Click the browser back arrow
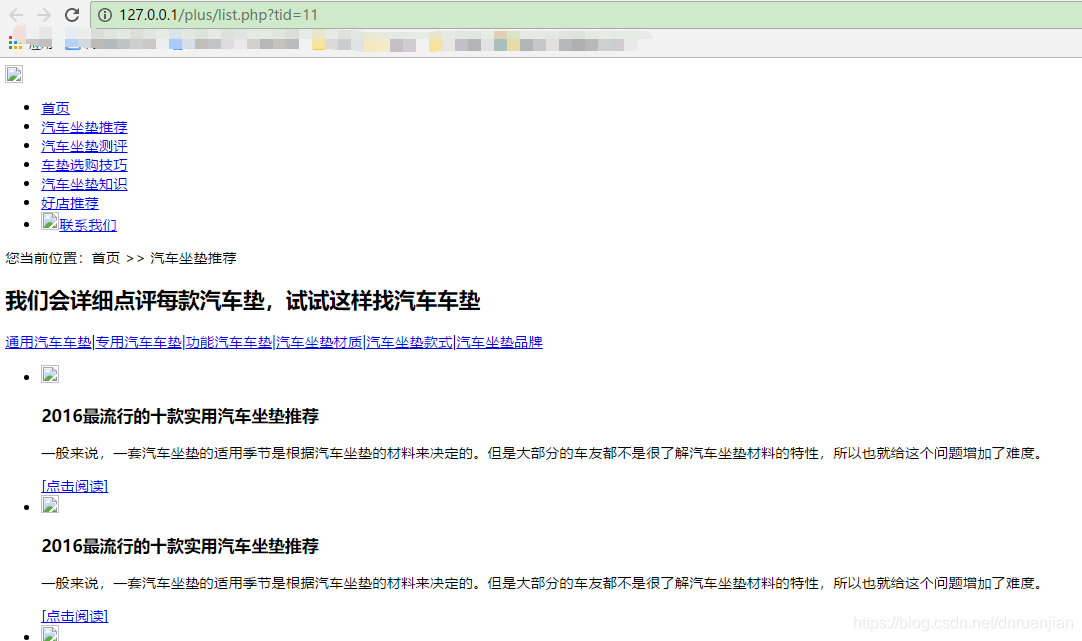 (16, 14)
